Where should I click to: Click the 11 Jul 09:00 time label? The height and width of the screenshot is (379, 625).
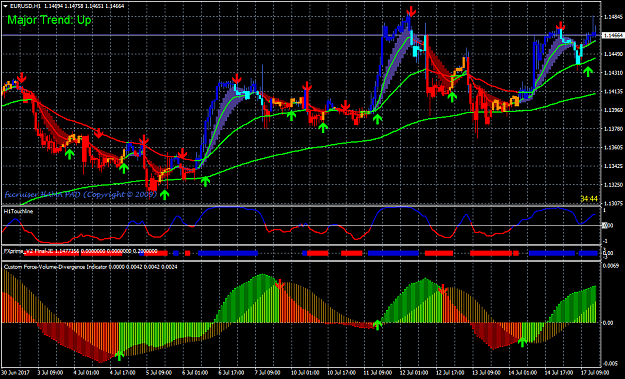tap(377, 373)
